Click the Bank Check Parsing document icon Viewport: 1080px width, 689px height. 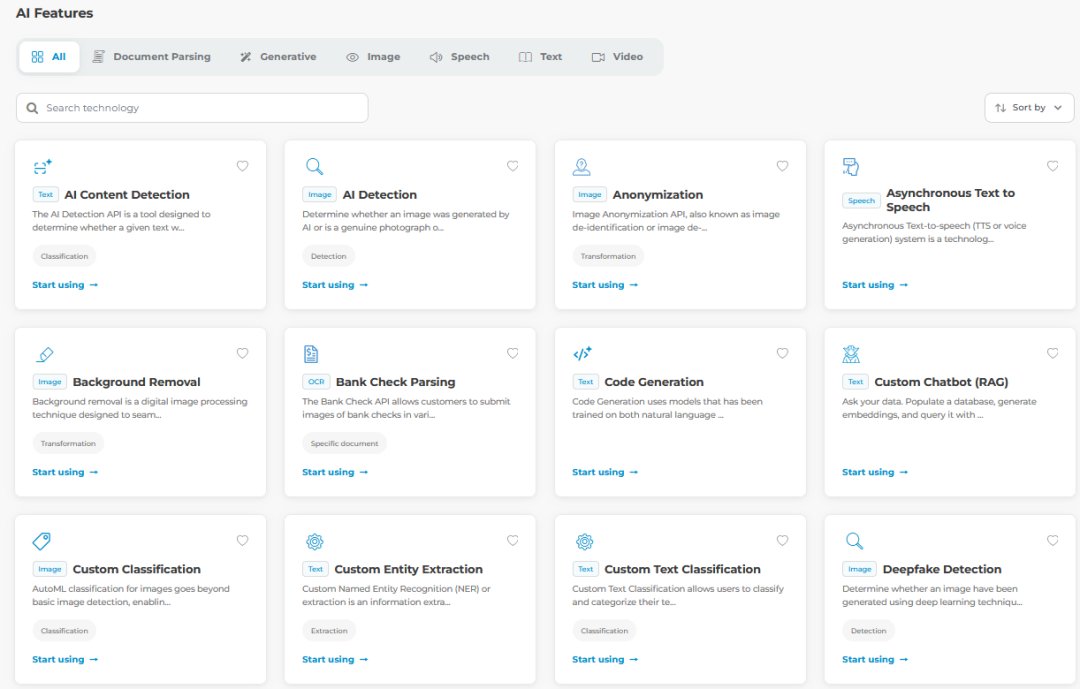(311, 354)
